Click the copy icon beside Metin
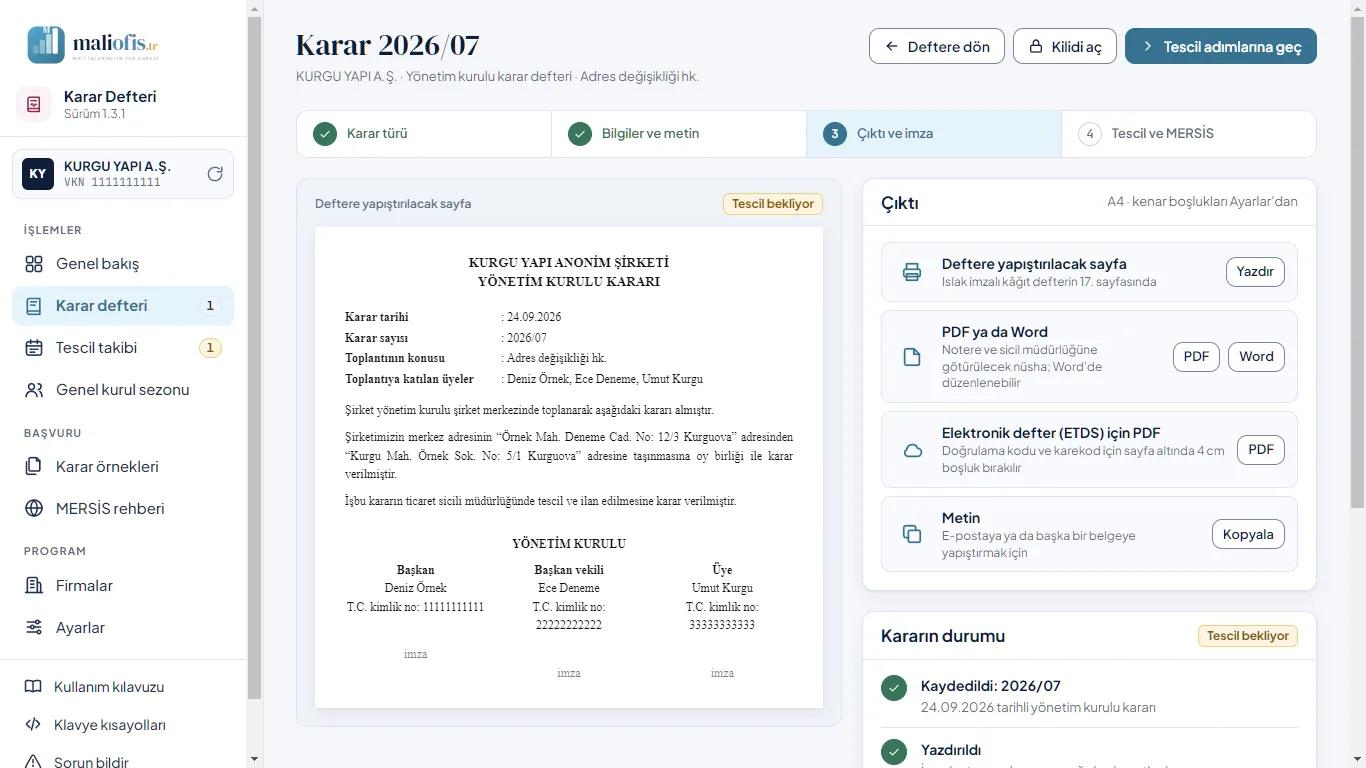 [x=912, y=534]
